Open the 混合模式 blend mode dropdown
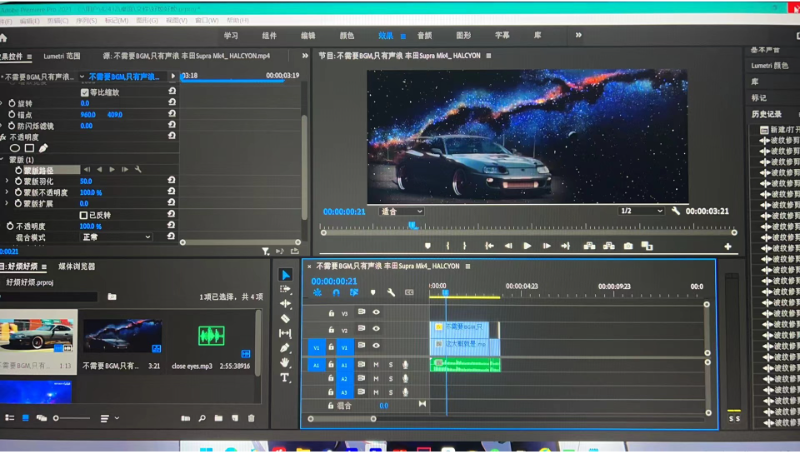Screen dimensions: 800x453 click(115, 237)
